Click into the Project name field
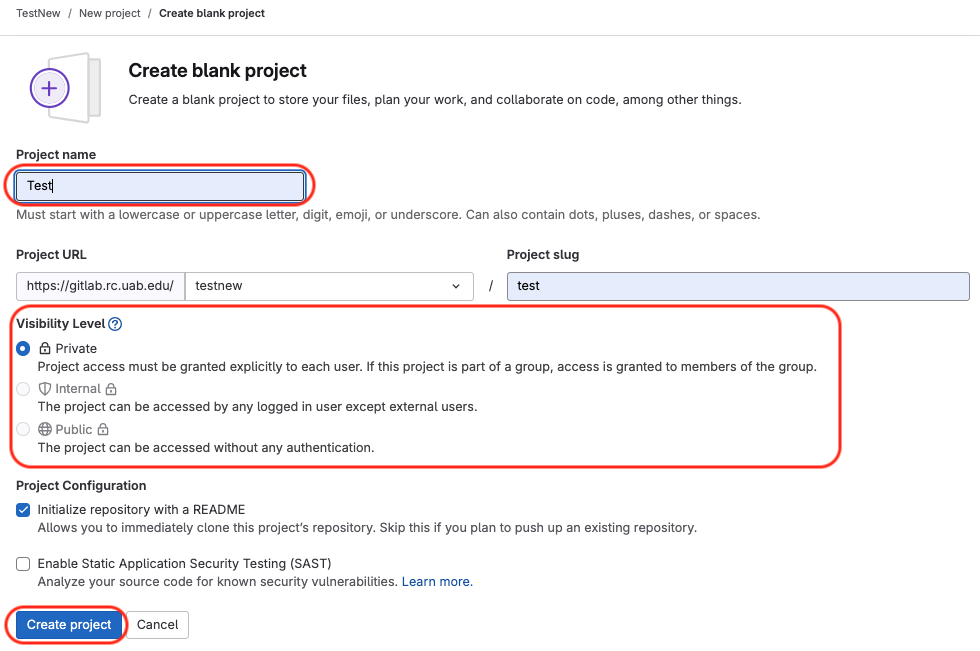Viewport: 980px width, 651px height. coord(160,186)
